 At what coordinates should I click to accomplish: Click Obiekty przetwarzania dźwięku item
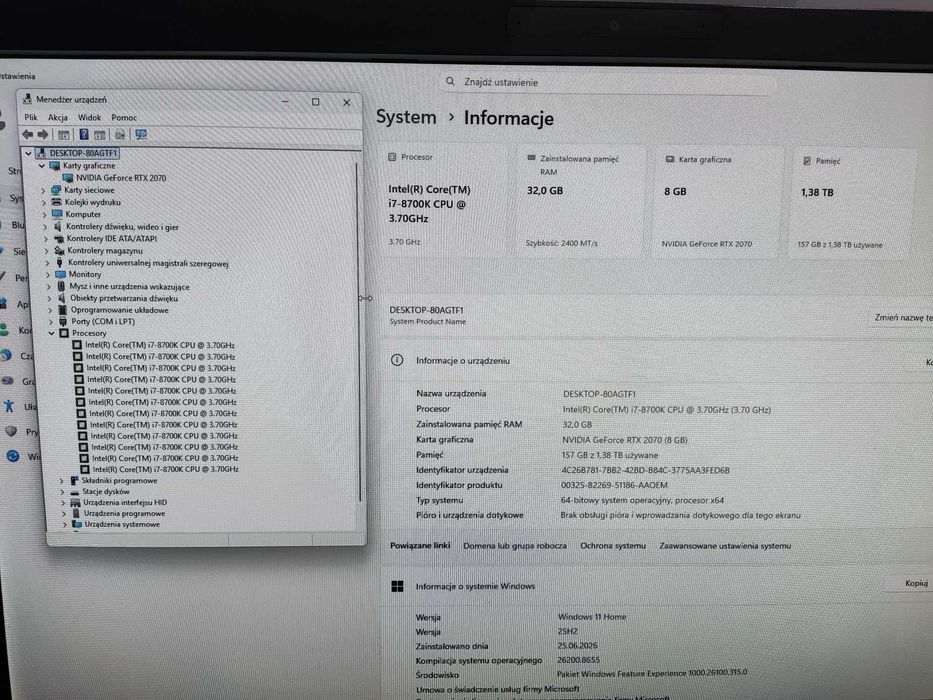(x=124, y=298)
